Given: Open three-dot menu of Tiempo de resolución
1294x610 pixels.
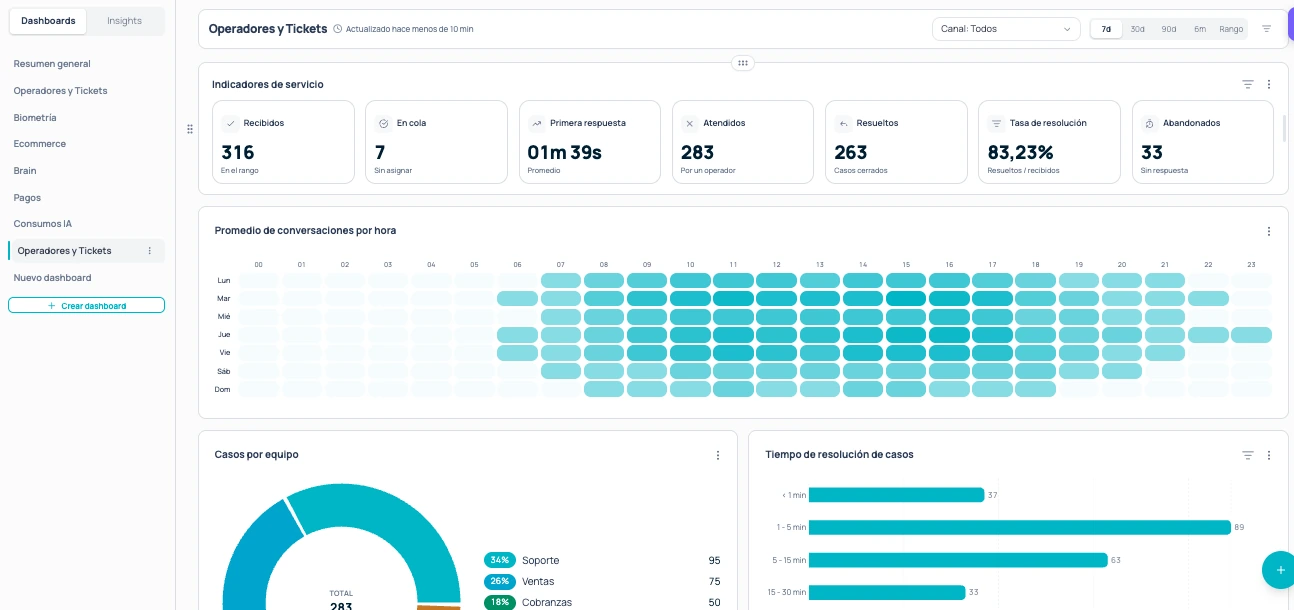Looking at the screenshot, I should 1269,455.
